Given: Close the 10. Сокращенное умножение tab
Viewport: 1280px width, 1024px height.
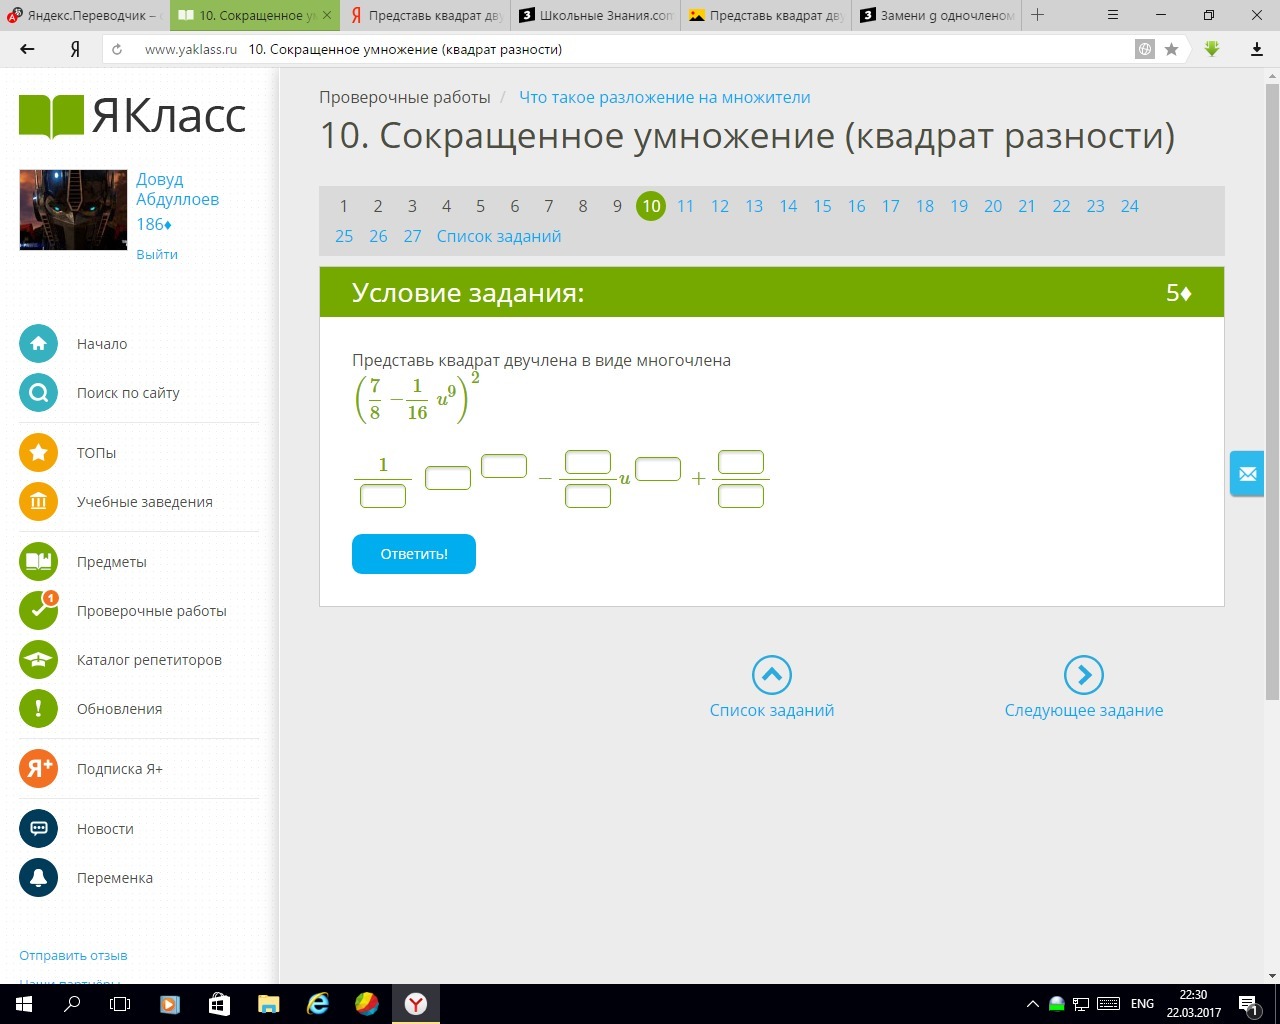Looking at the screenshot, I should [x=327, y=15].
